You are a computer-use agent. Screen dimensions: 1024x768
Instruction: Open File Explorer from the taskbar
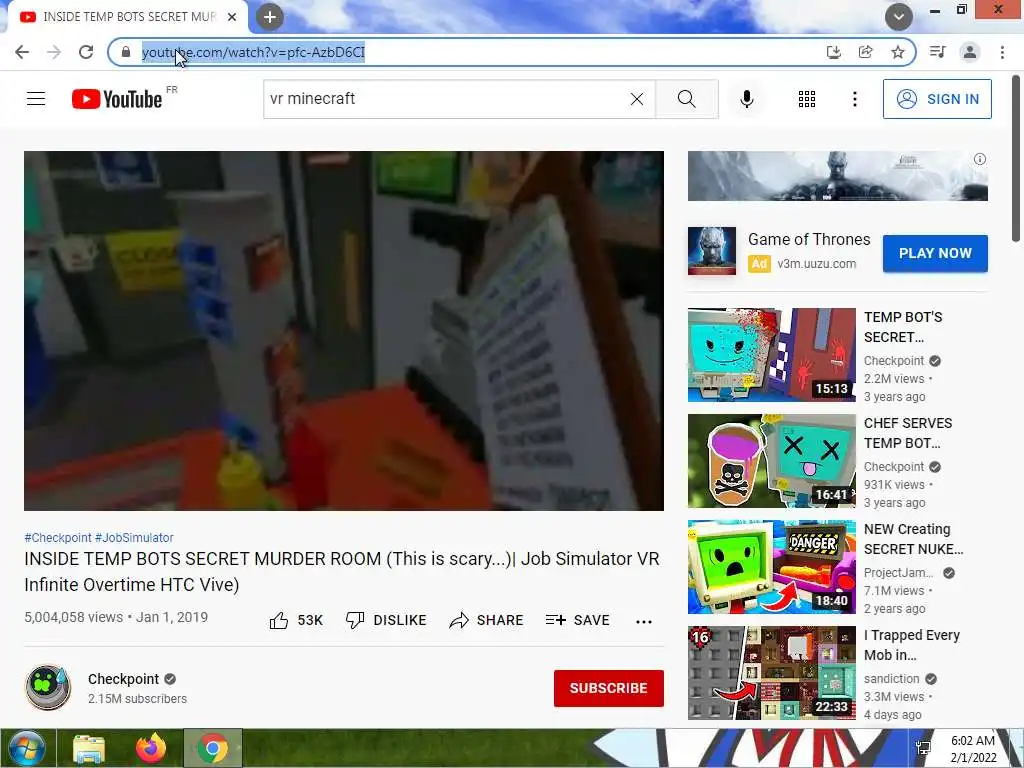point(89,749)
